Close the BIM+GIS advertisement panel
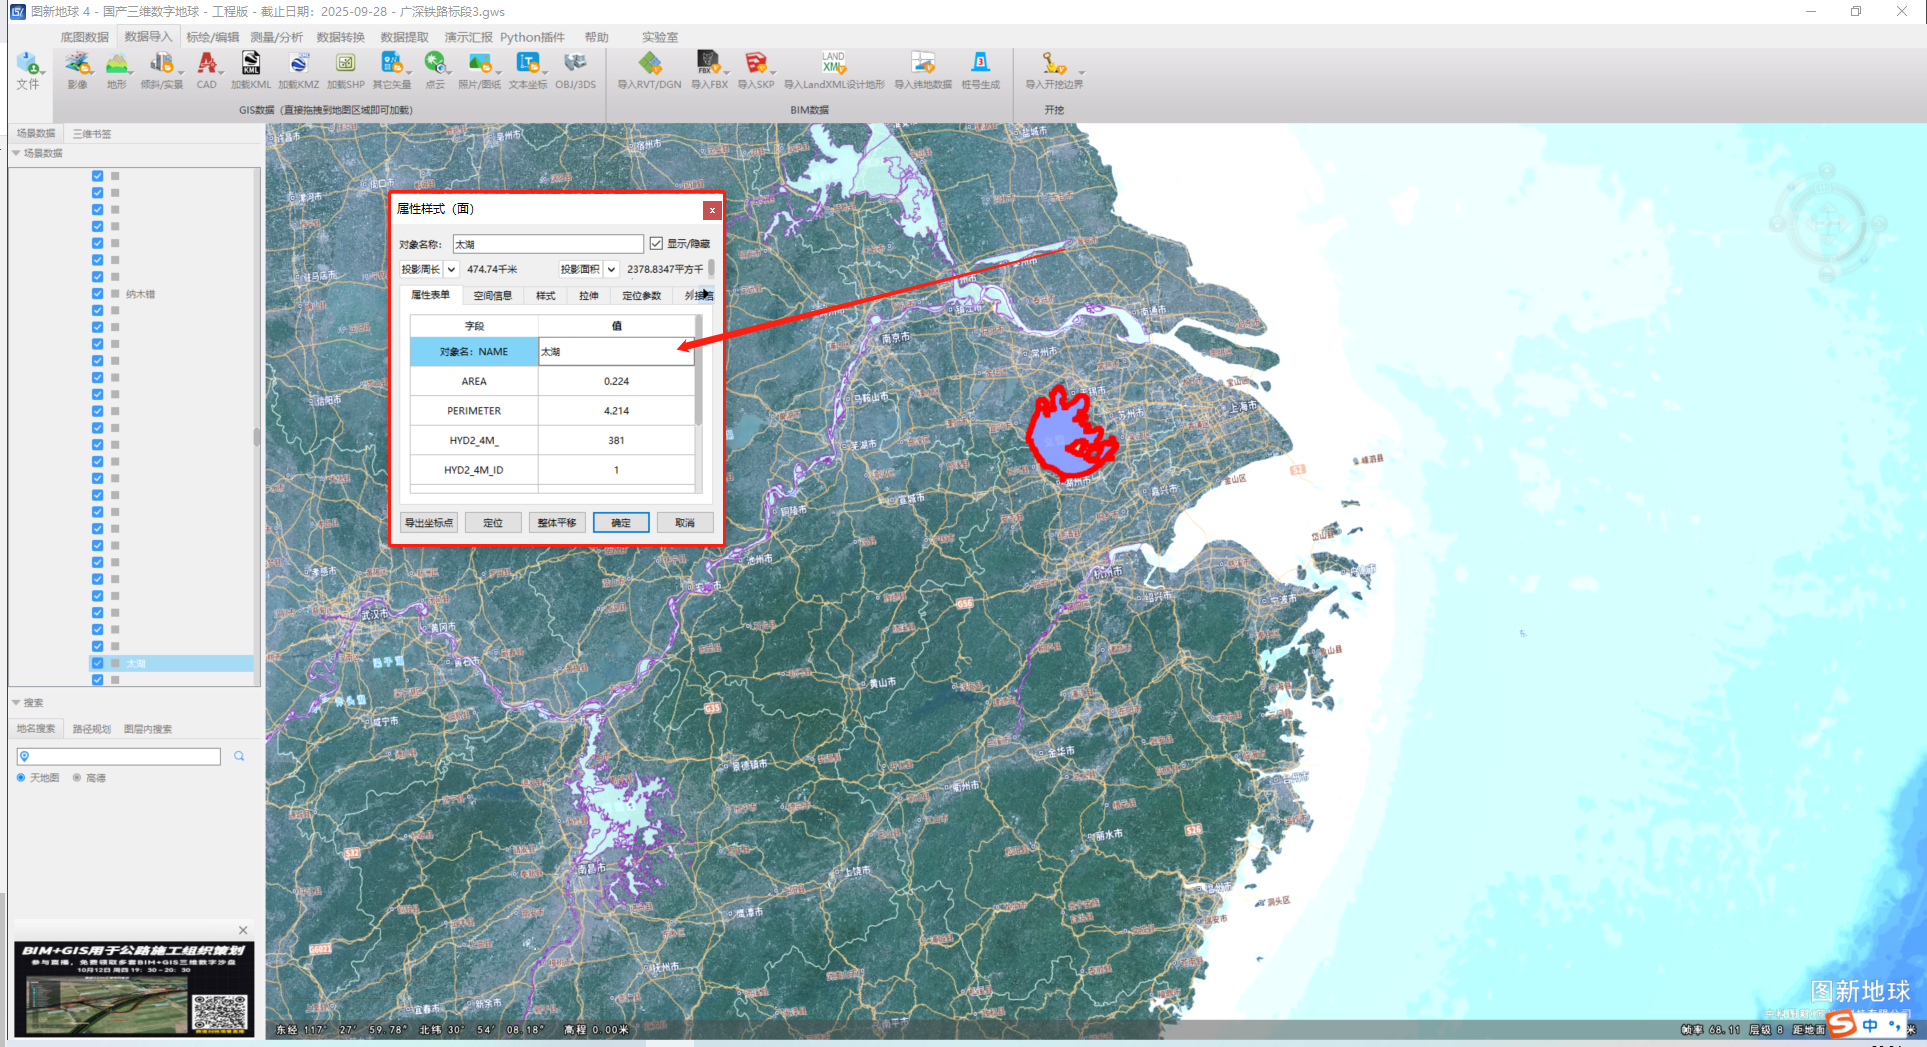Image resolution: width=1927 pixels, height=1047 pixels. [243, 930]
